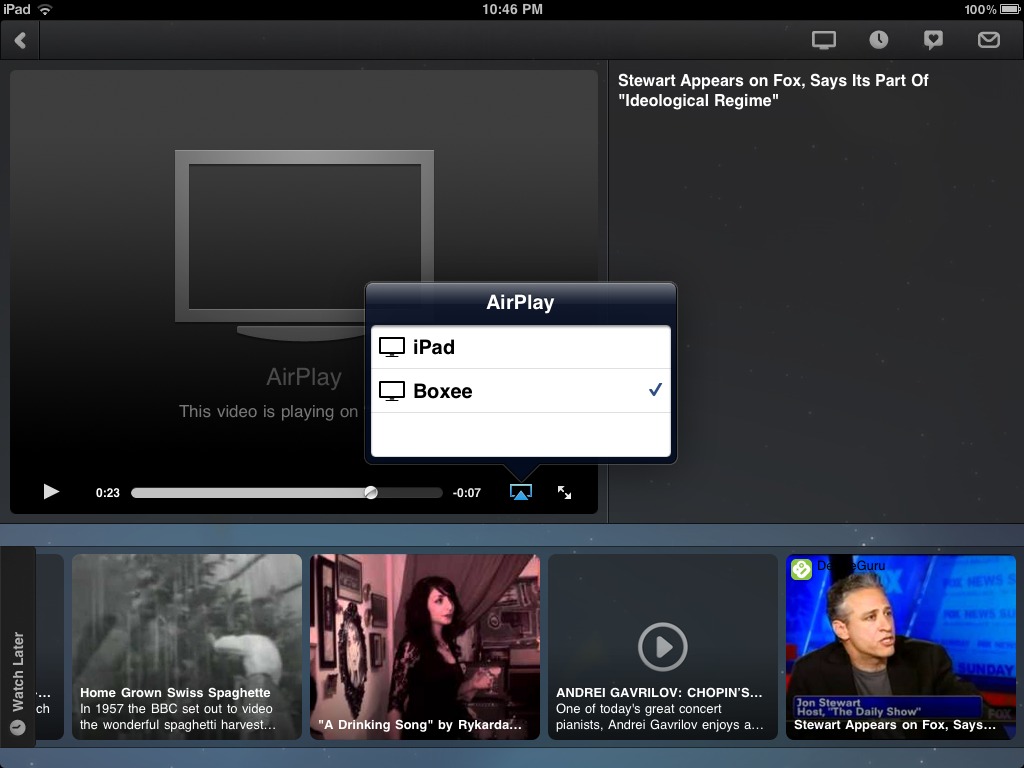
Task: Play the video with the play button
Action: click(x=51, y=492)
